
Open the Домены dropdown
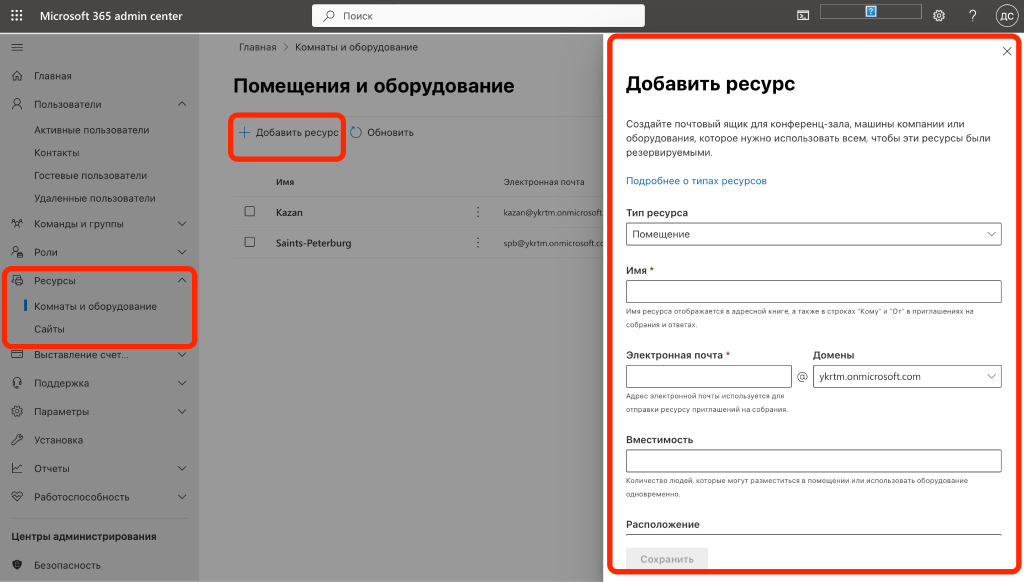tap(906, 376)
